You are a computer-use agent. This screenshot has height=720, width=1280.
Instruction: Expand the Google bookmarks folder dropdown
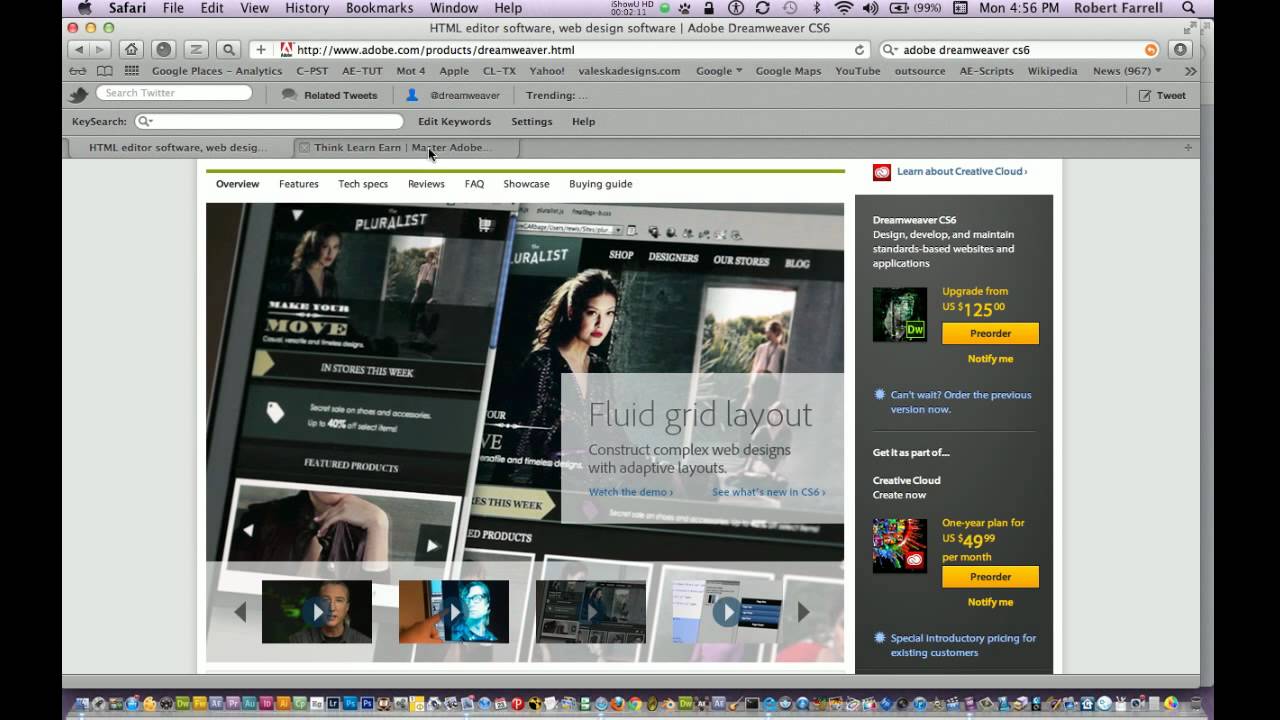(719, 71)
